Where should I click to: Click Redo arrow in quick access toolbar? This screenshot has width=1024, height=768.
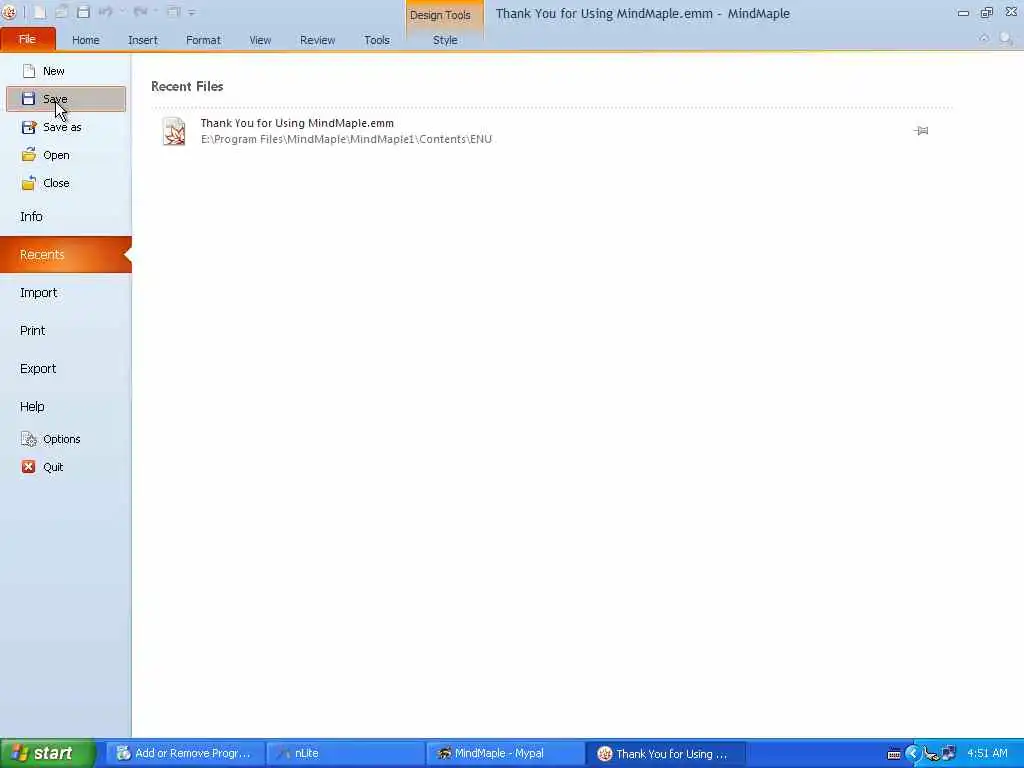(139, 12)
